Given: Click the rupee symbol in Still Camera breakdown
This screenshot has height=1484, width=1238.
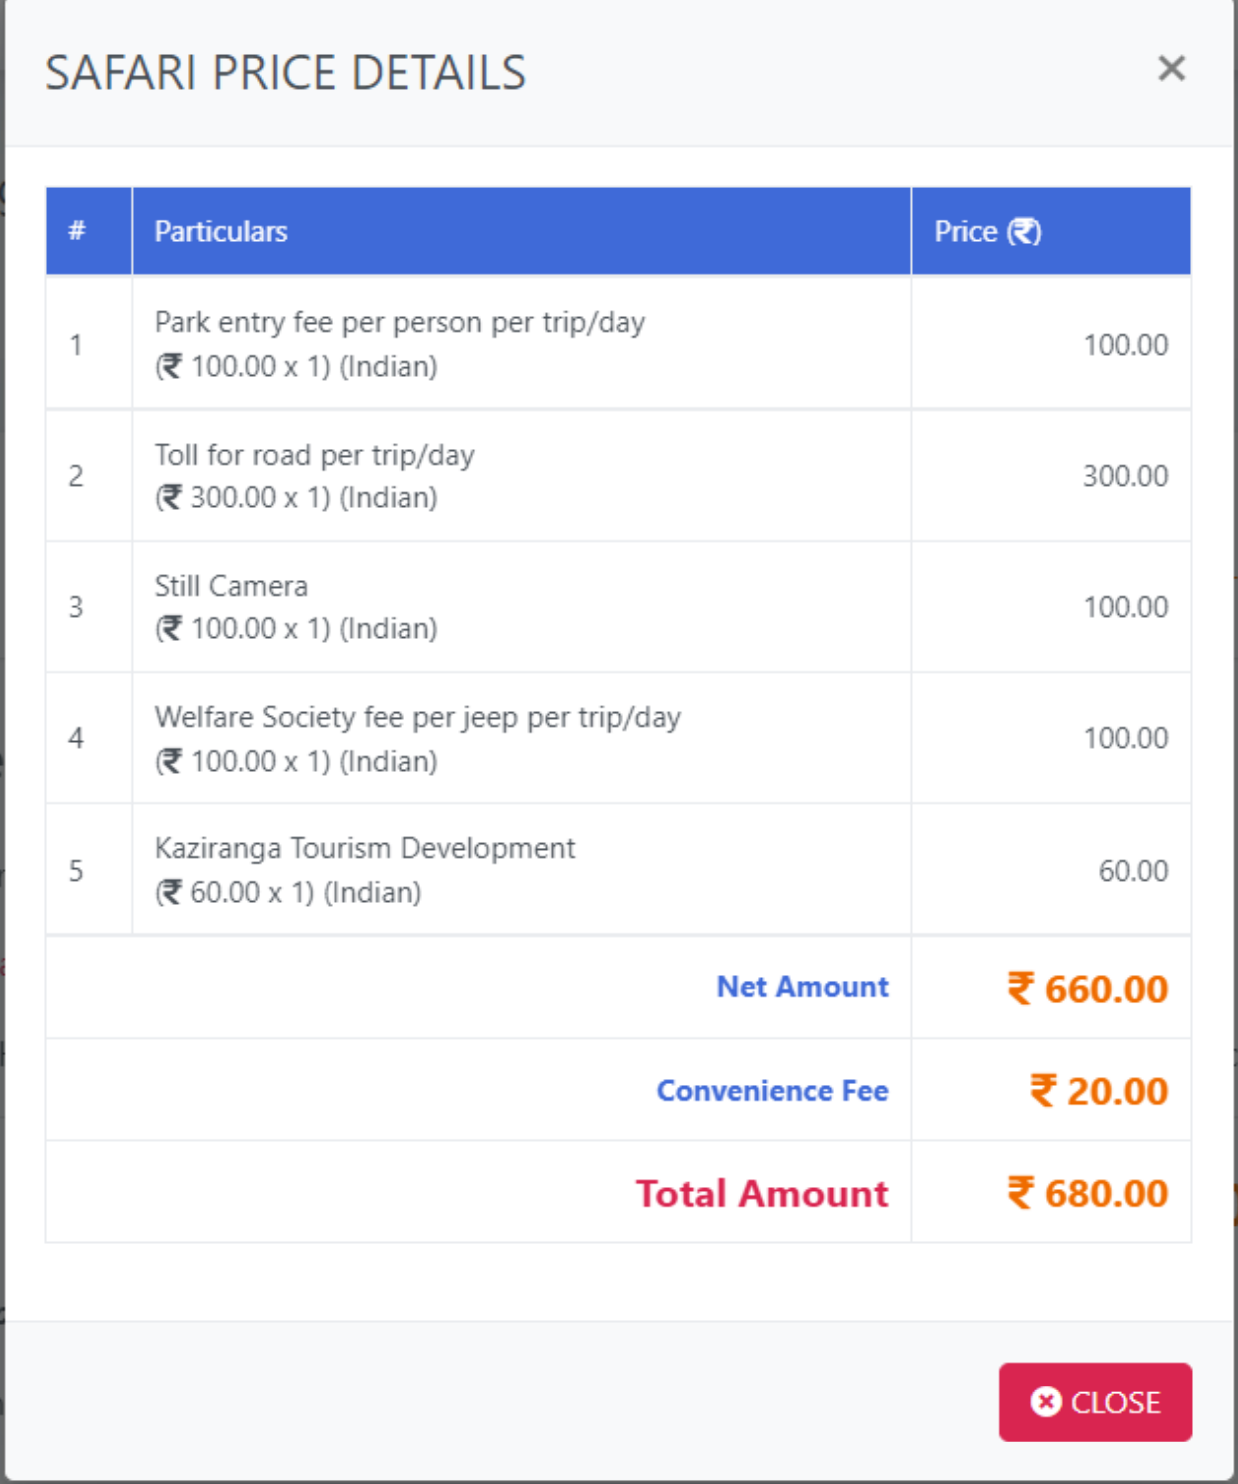Looking at the screenshot, I should pyautogui.click(x=172, y=629).
